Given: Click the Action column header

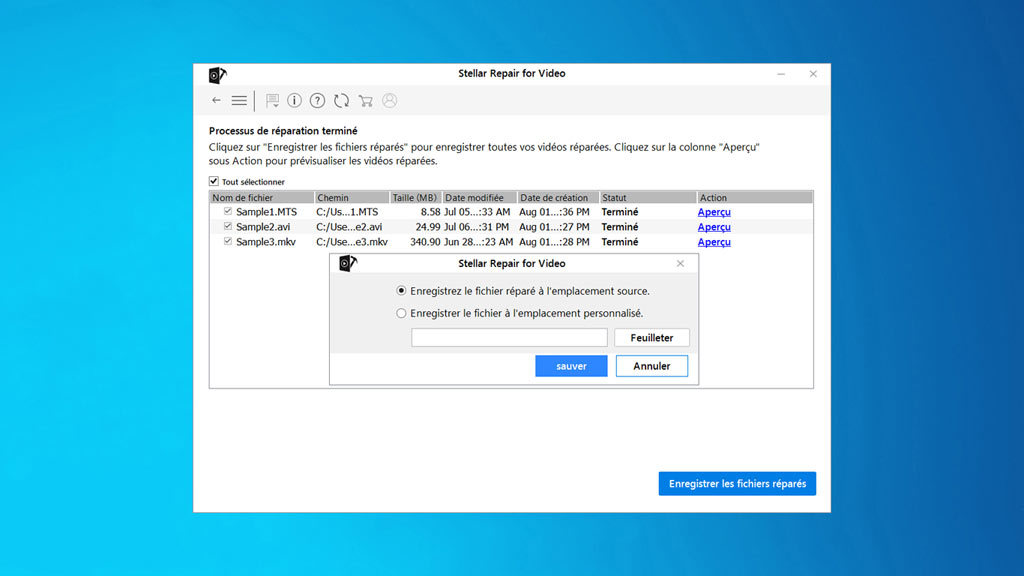Looking at the screenshot, I should pyautogui.click(x=755, y=197).
